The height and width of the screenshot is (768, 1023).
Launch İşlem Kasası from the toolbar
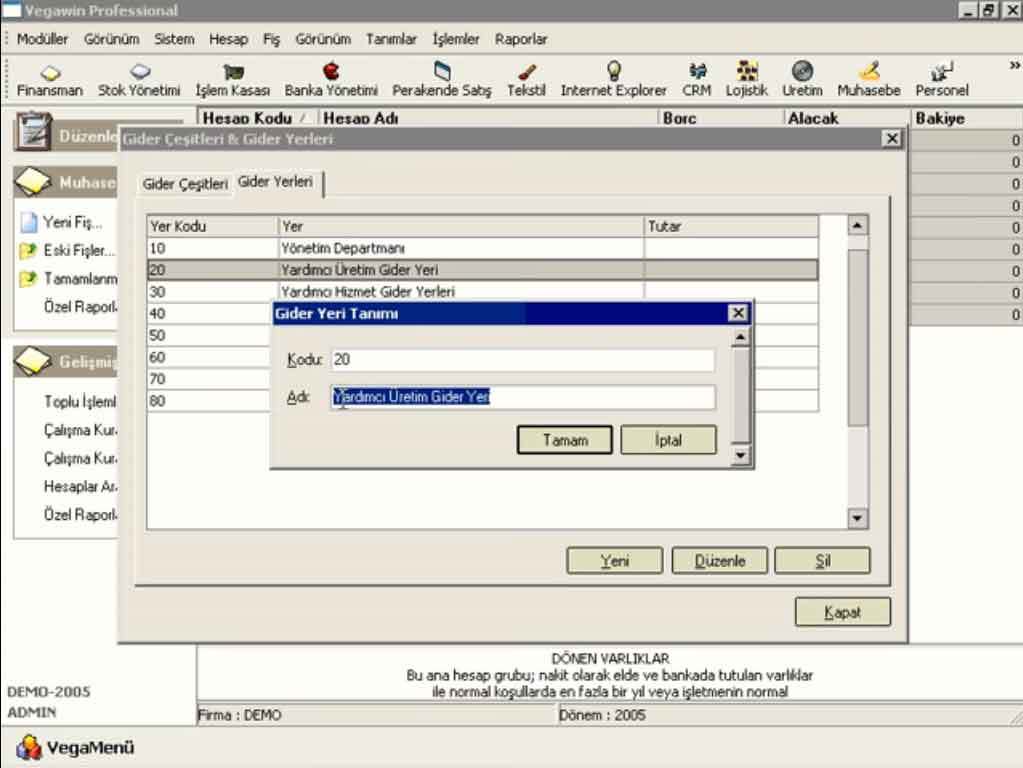[x=233, y=80]
